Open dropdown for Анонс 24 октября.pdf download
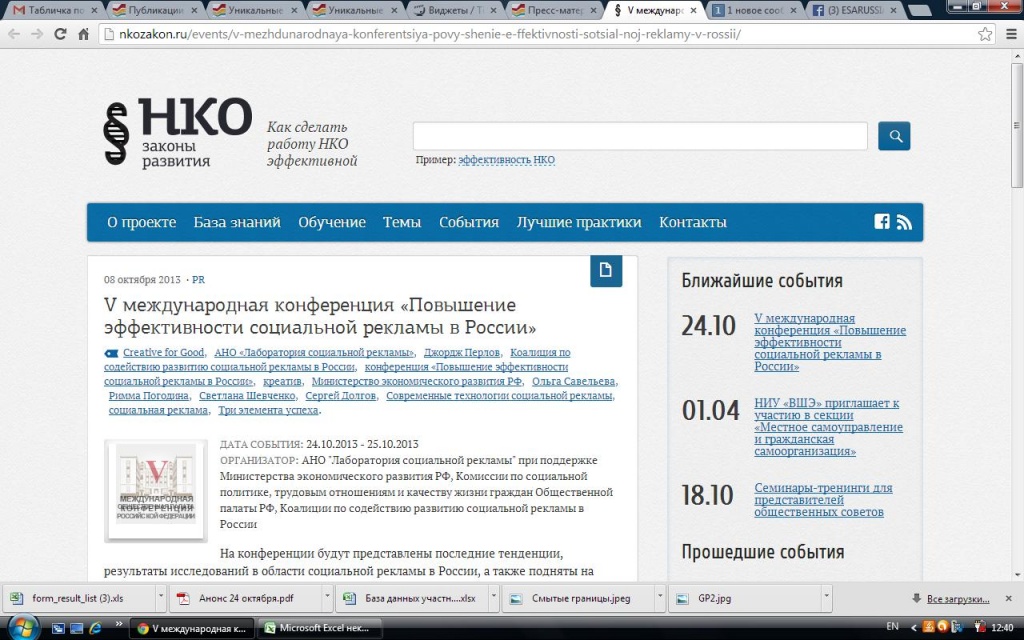1024x640 pixels. pos(327,598)
